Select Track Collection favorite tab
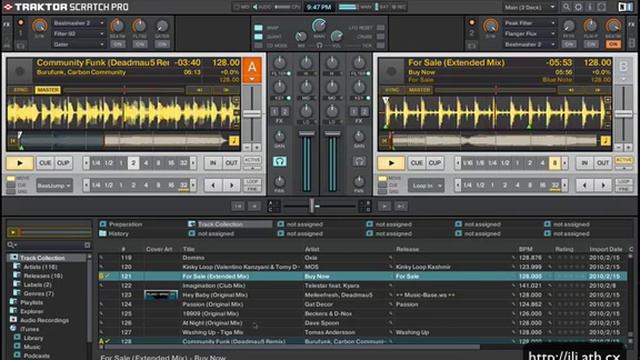 [x=230, y=224]
